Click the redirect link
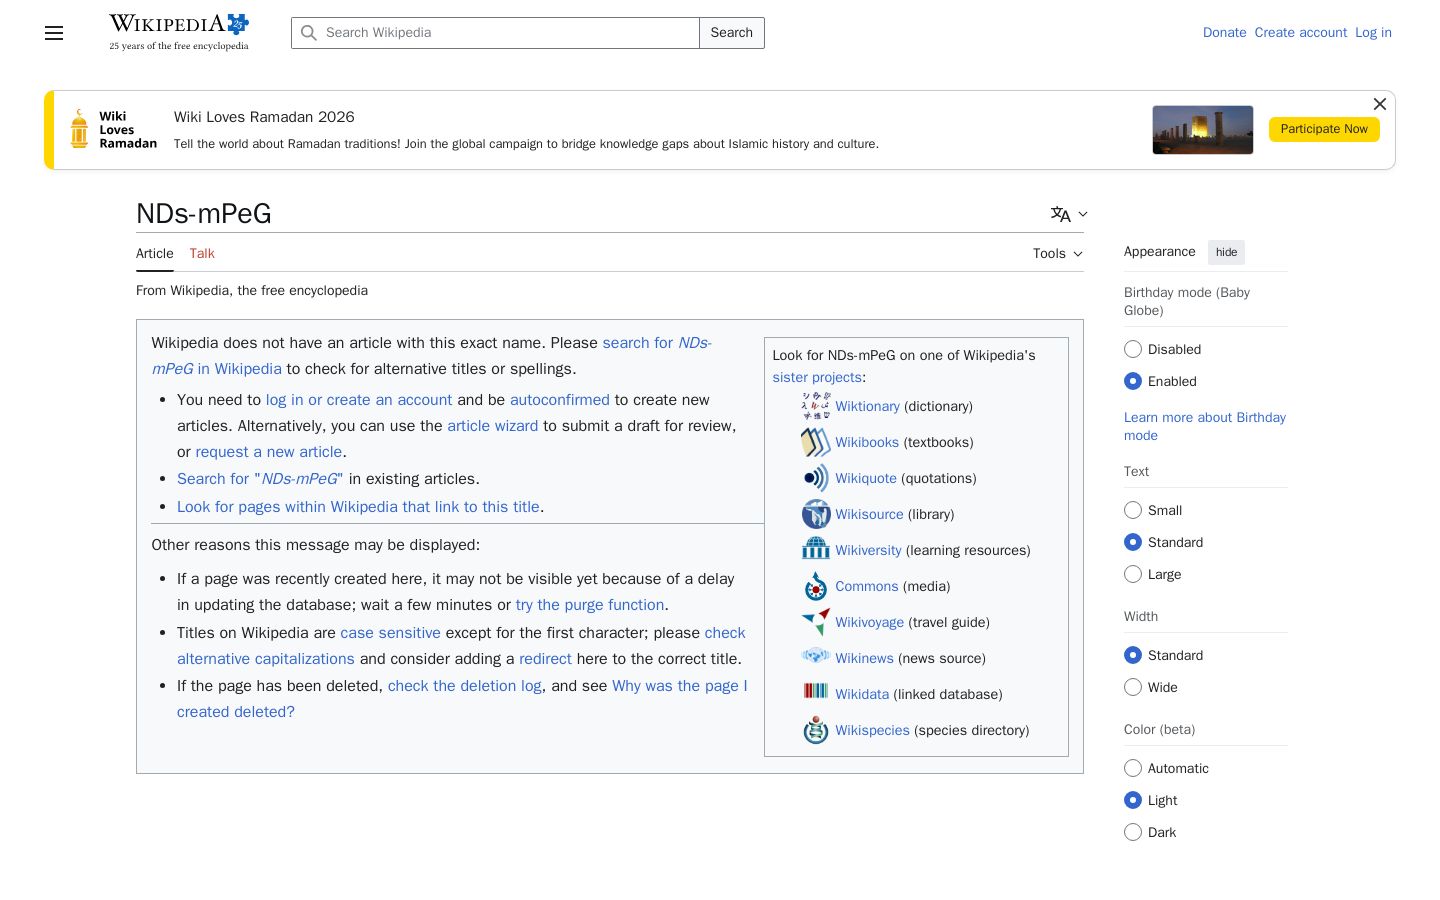This screenshot has height=900, width=1440. (545, 659)
